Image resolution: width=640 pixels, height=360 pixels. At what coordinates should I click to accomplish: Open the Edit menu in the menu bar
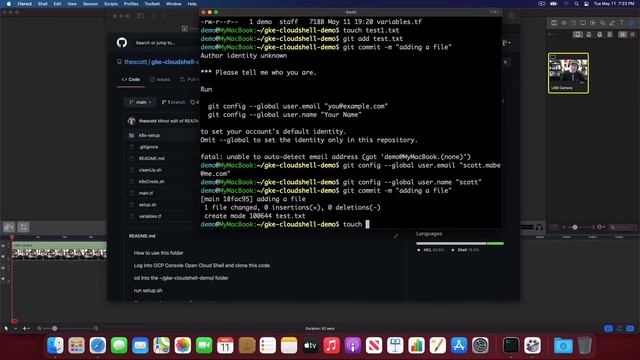(x=57, y=4)
